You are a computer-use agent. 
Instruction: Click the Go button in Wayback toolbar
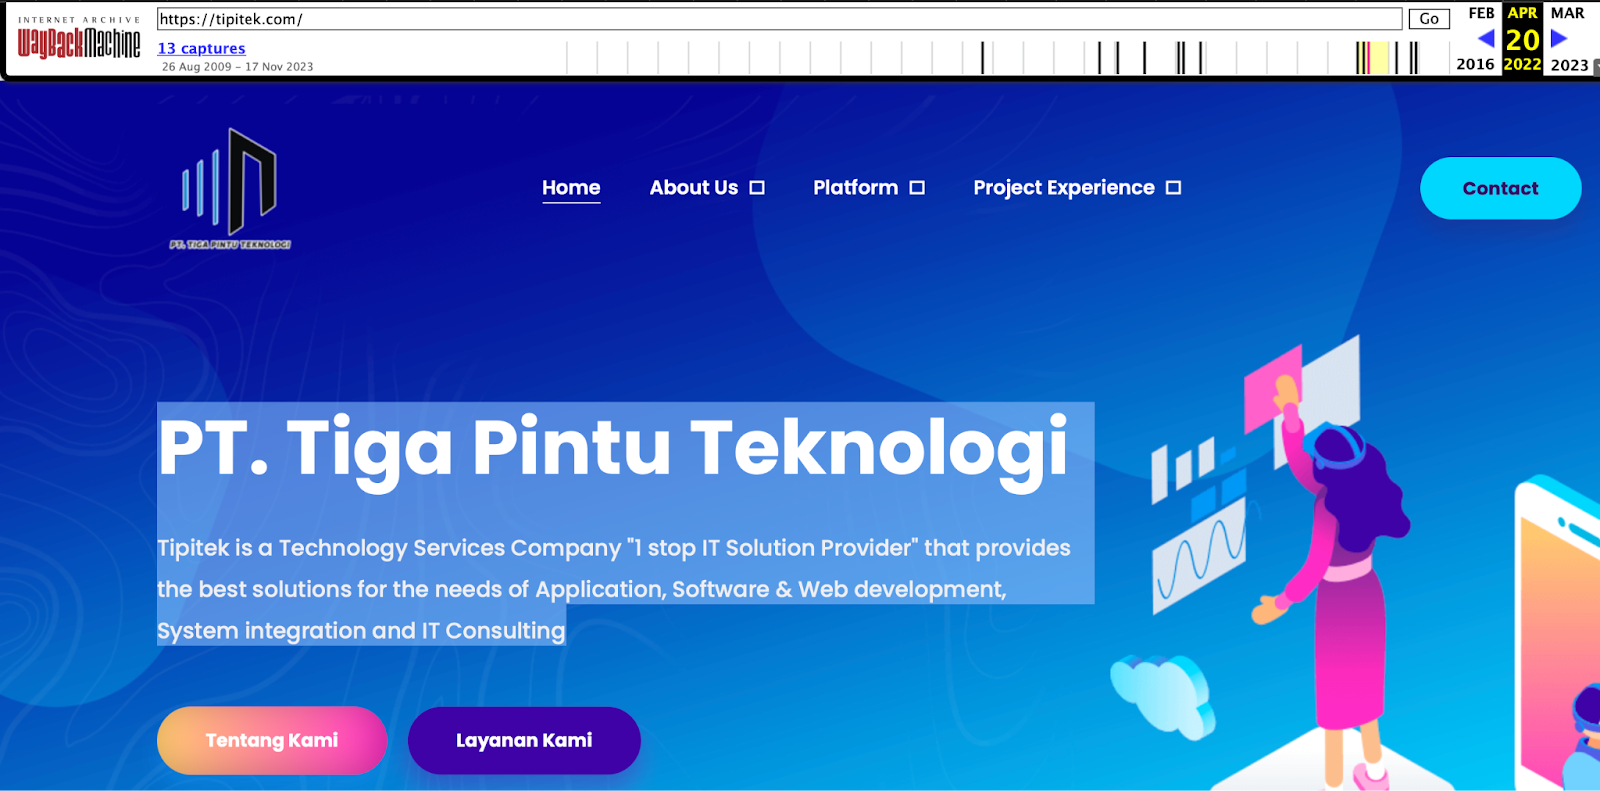(1429, 19)
